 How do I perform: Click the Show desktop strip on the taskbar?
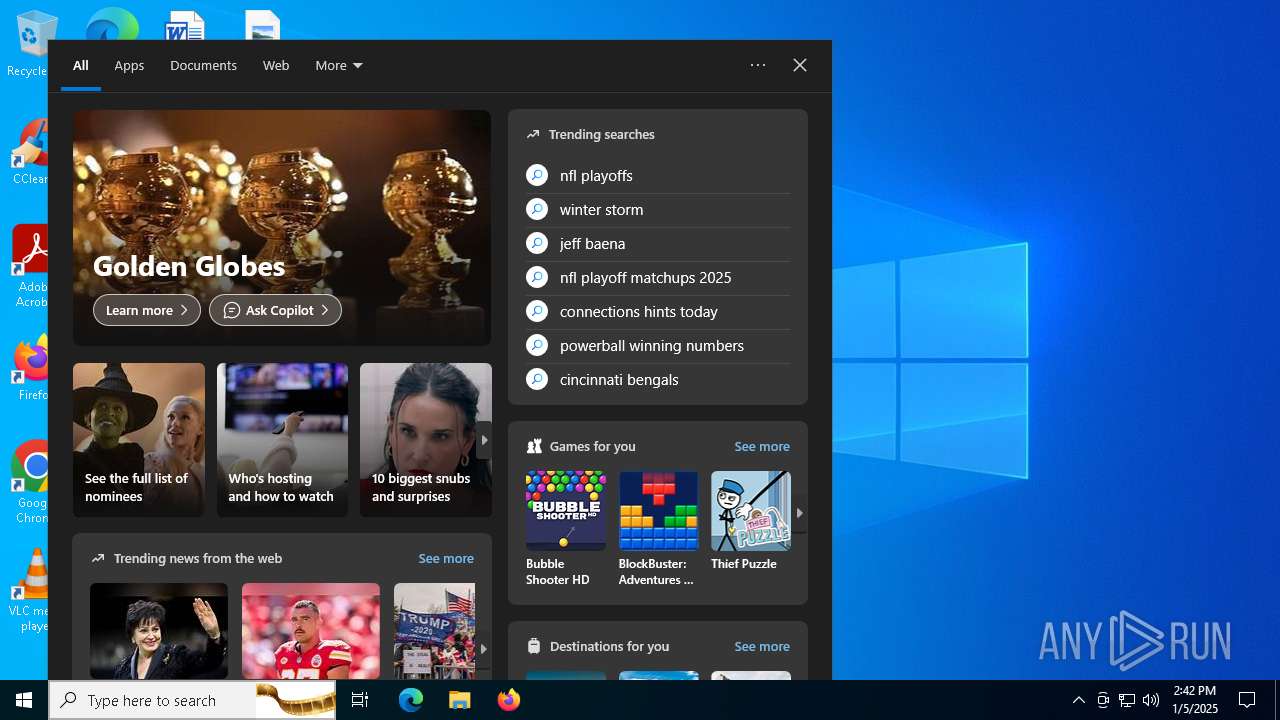coord(1277,700)
